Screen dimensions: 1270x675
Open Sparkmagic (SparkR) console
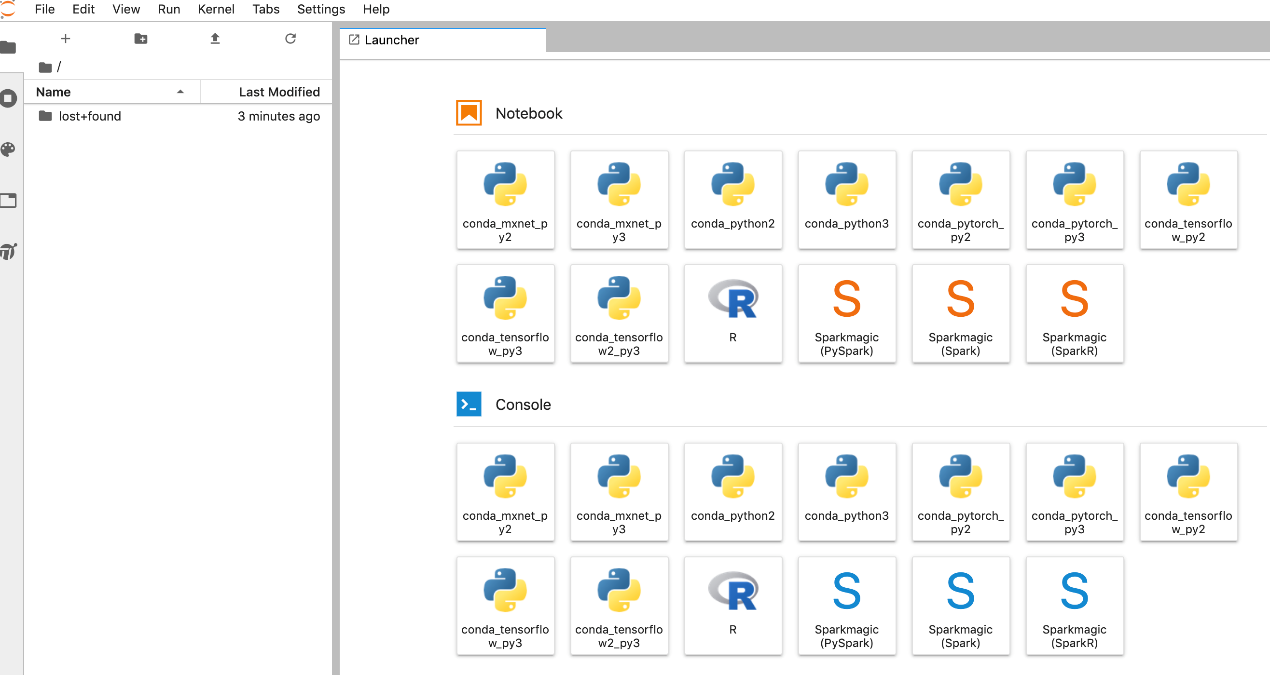pyautogui.click(x=1074, y=604)
